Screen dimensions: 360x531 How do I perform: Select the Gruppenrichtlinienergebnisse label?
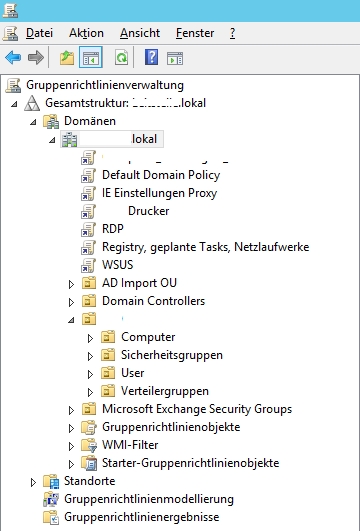142,517
